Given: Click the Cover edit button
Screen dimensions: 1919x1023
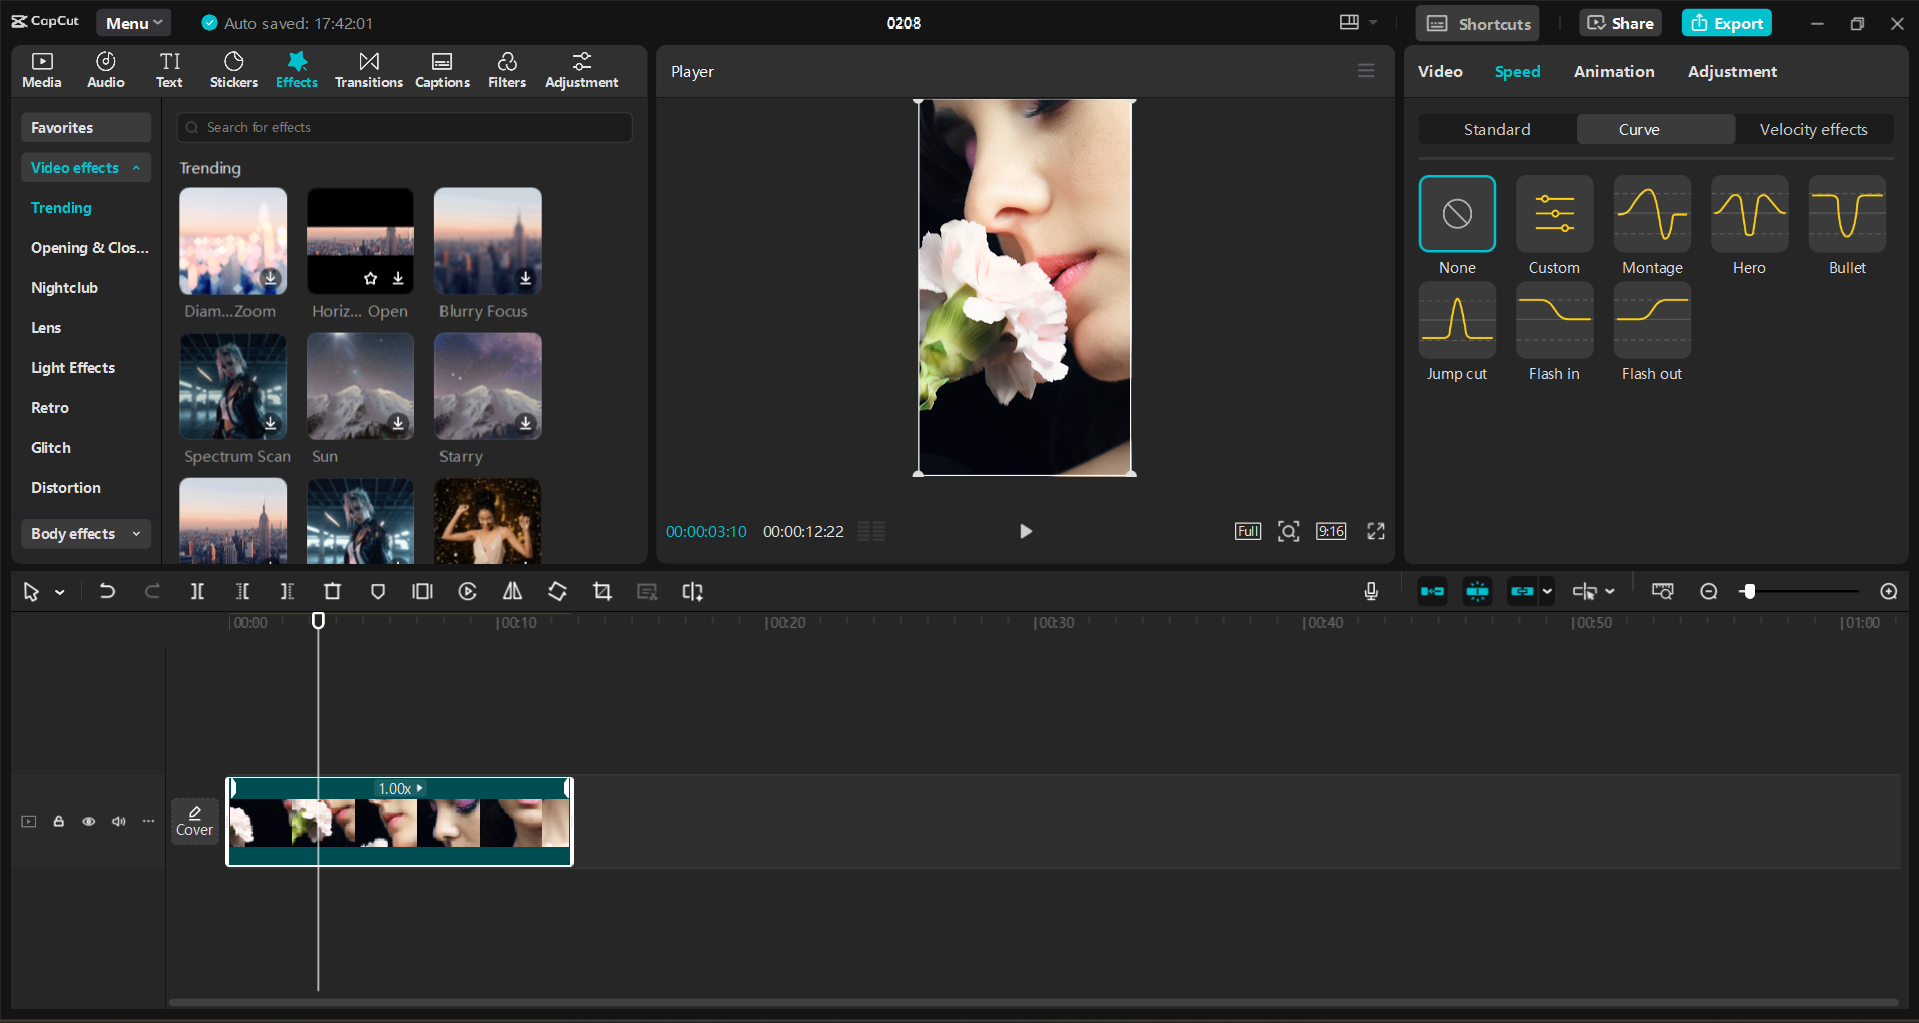Looking at the screenshot, I should point(194,821).
